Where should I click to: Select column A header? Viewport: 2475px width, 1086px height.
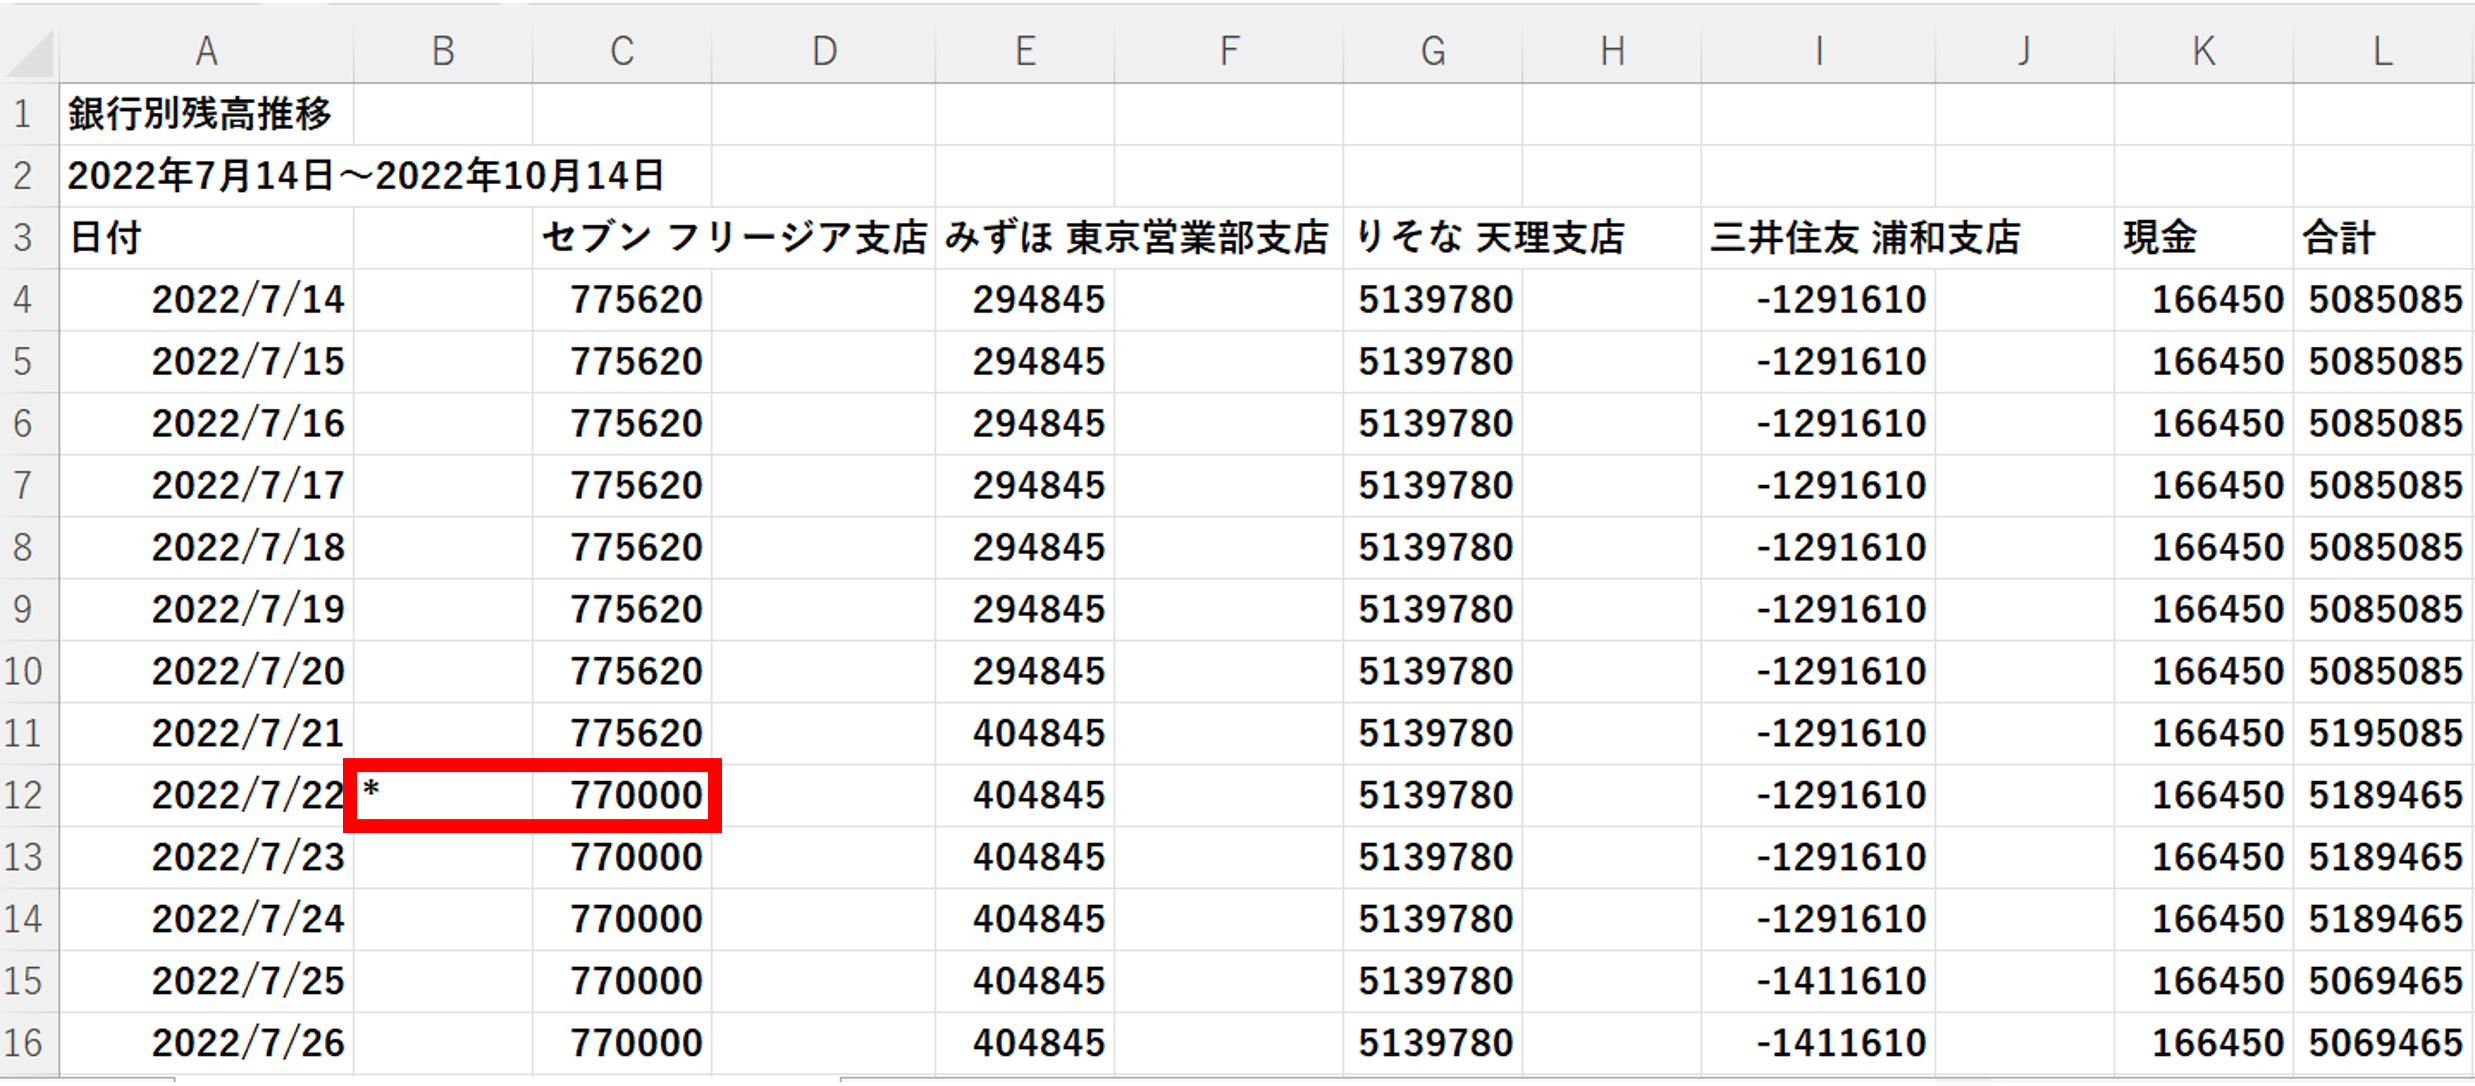[206, 50]
